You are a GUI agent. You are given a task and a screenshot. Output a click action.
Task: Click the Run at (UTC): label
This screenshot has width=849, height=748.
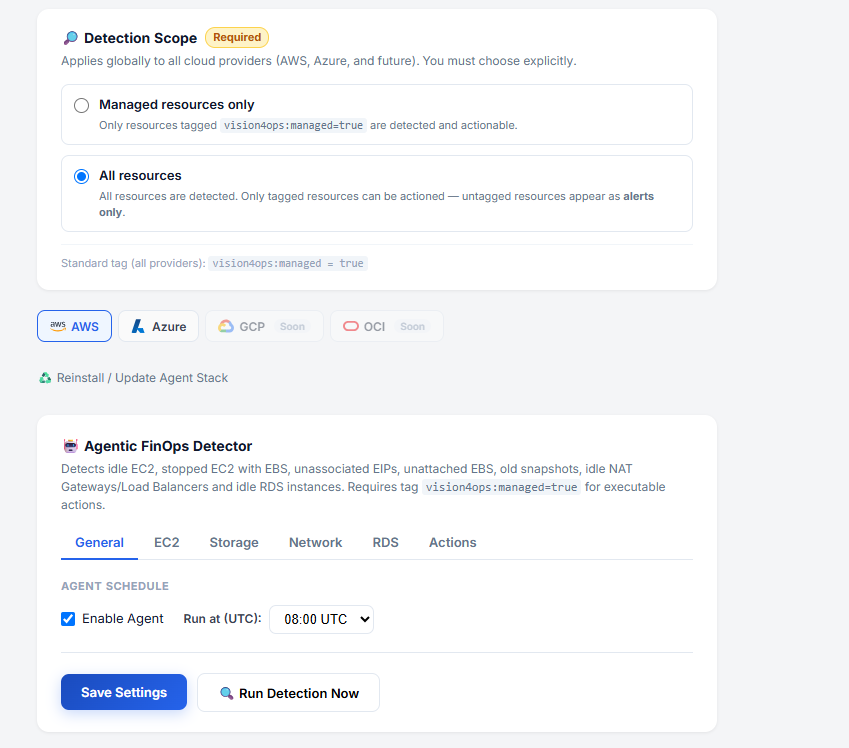[x=223, y=619]
